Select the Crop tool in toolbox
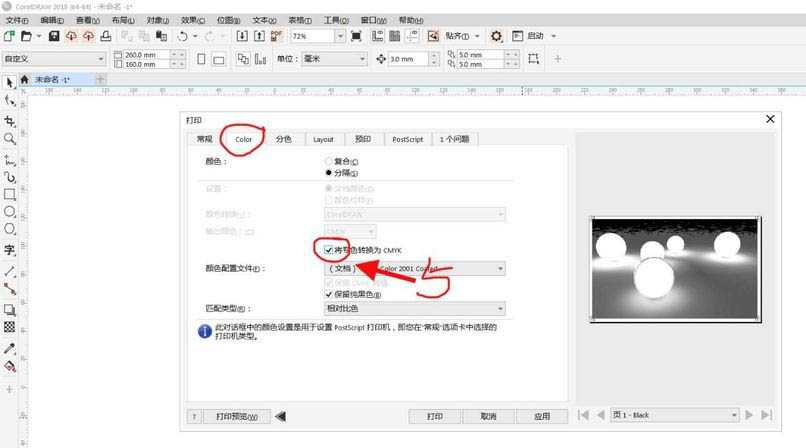 pos(10,120)
